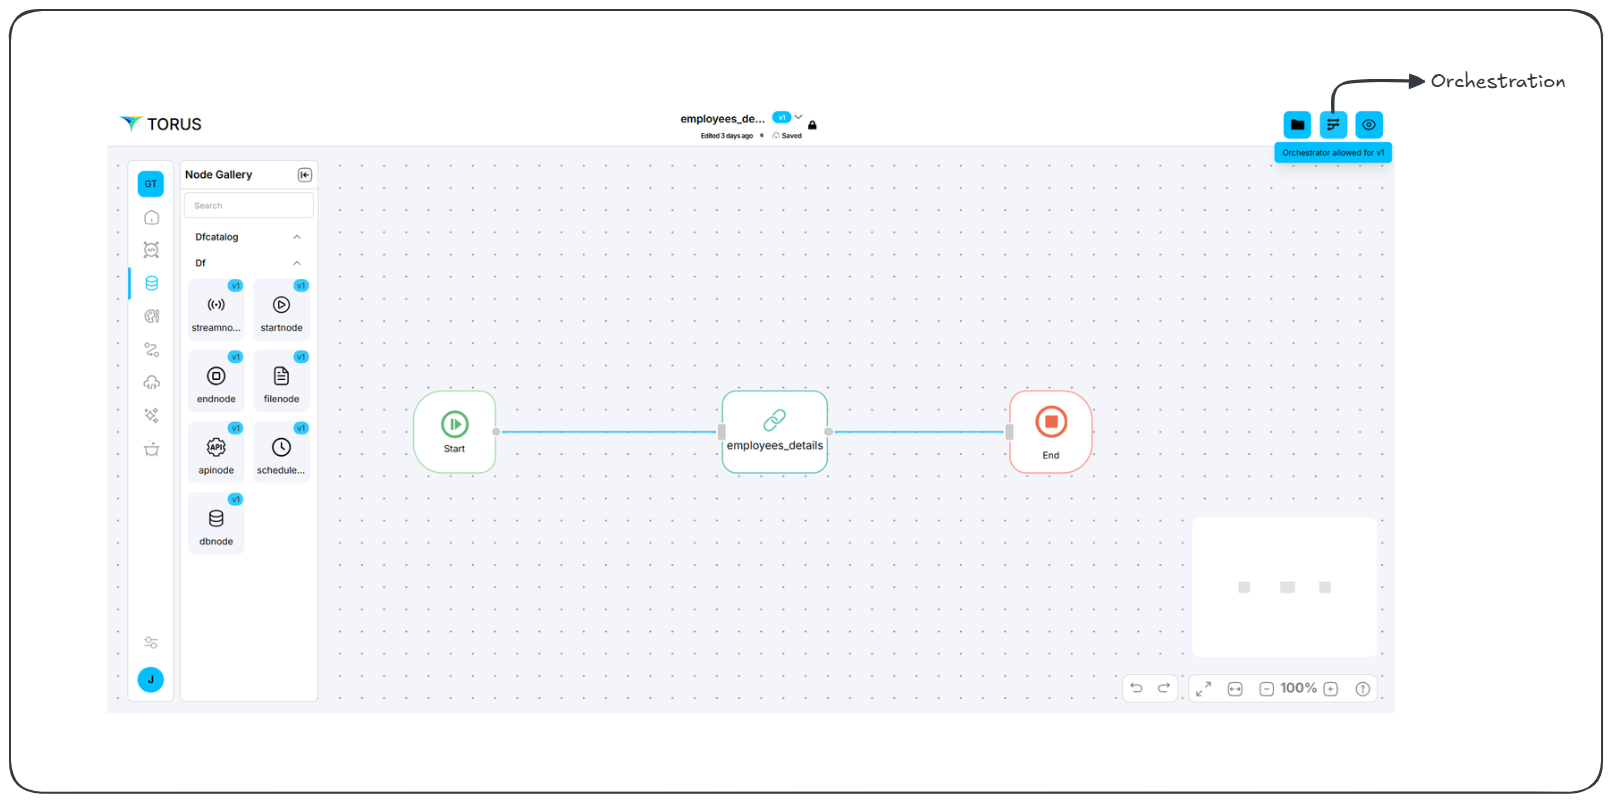Open the home sidebar item
This screenshot has width=1612, height=802.
151,217
